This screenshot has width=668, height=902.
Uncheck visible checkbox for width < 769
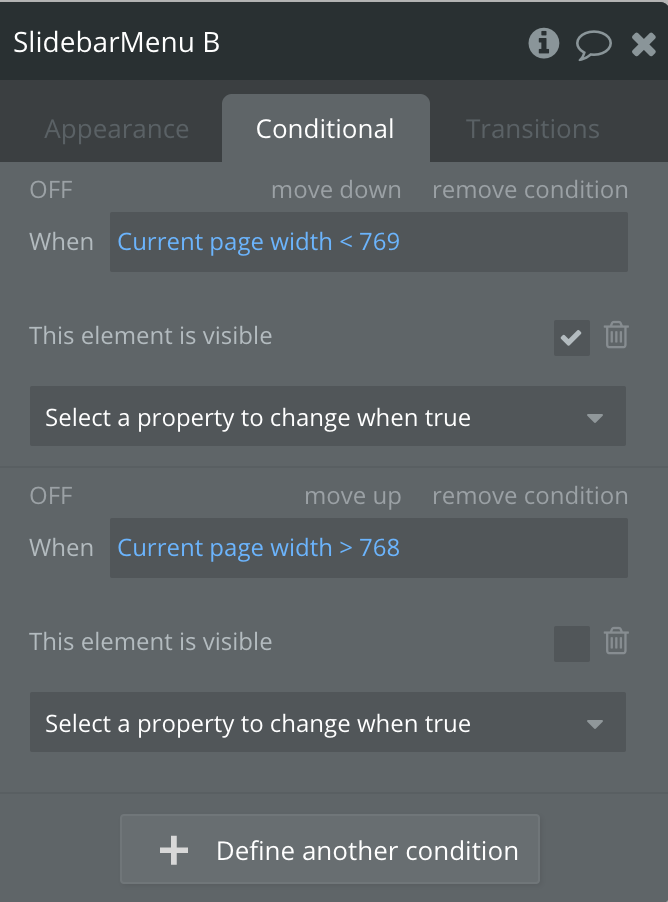572,338
